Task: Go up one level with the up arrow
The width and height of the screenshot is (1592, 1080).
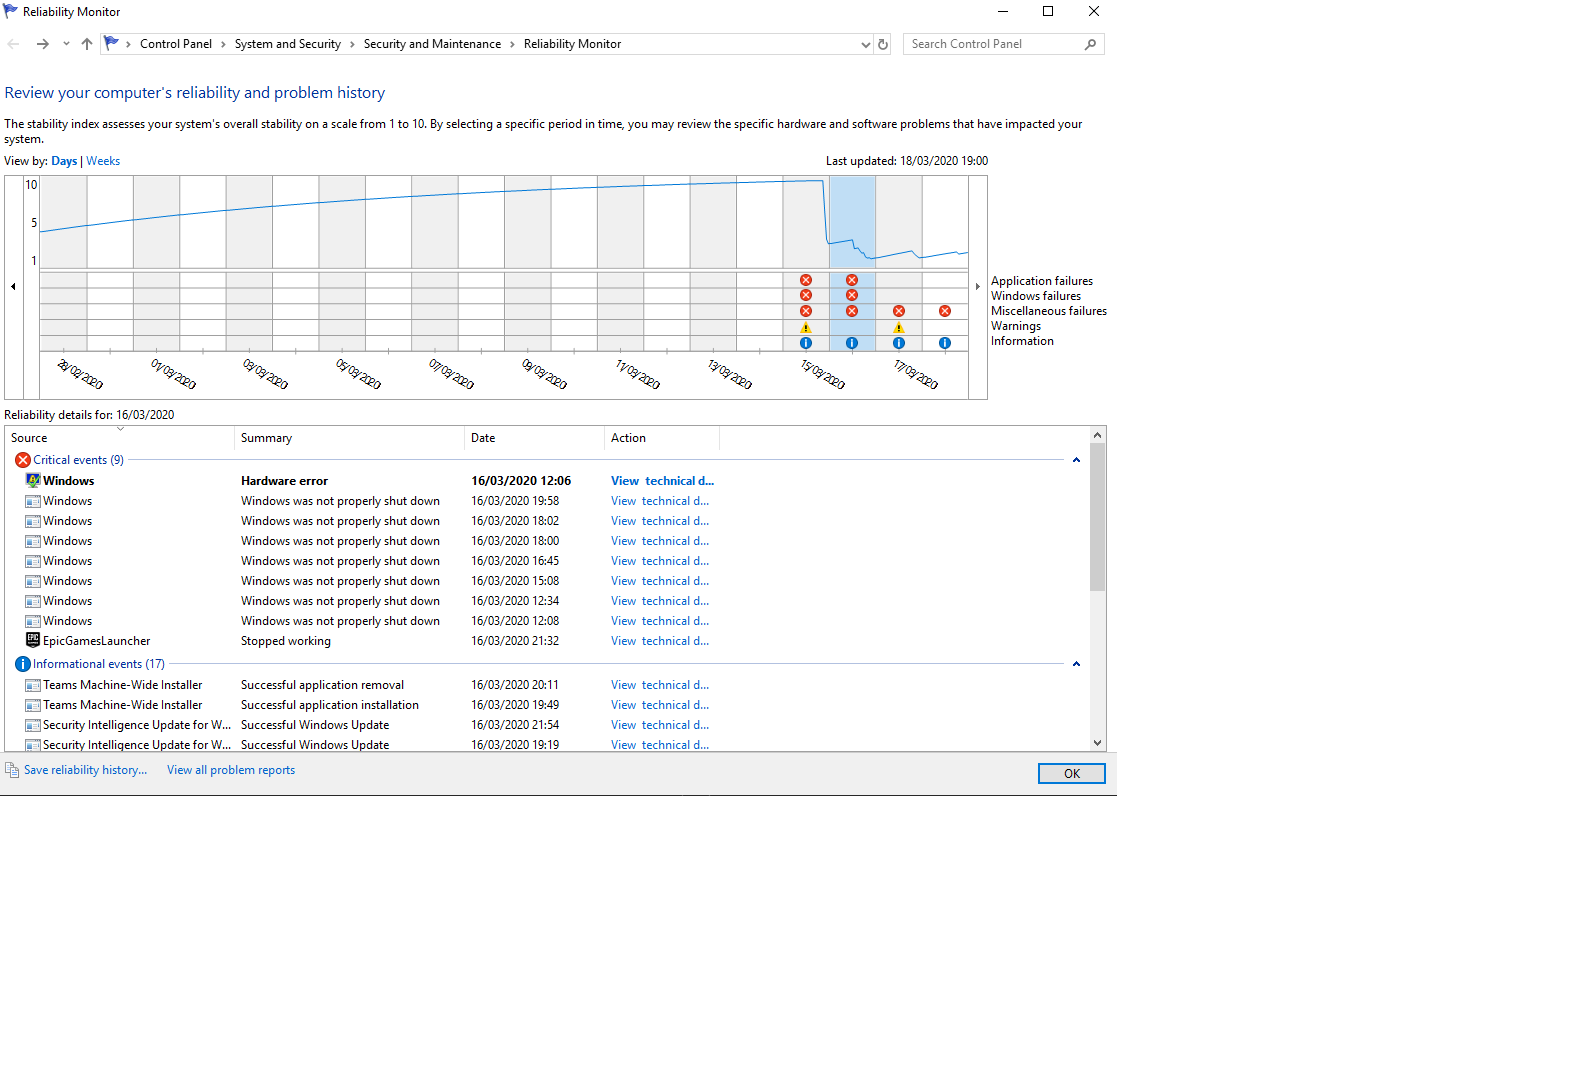Action: point(87,44)
